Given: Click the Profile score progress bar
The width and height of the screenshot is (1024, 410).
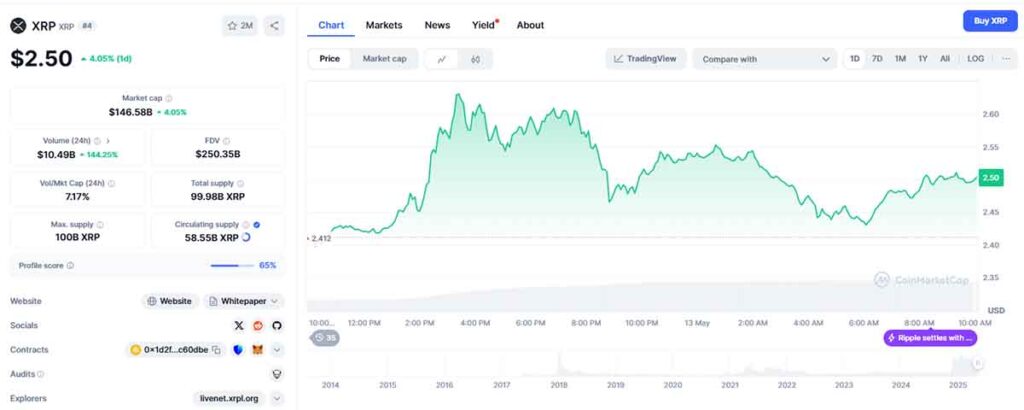Looking at the screenshot, I should click(x=232, y=266).
